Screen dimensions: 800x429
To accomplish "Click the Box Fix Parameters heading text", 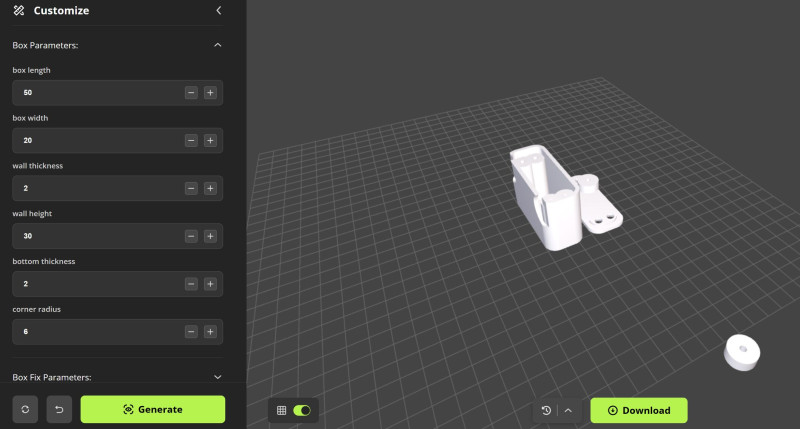I will tap(52, 377).
